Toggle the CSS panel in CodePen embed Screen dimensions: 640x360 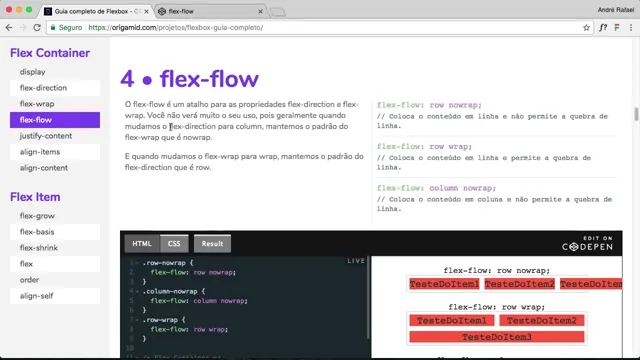tap(174, 244)
